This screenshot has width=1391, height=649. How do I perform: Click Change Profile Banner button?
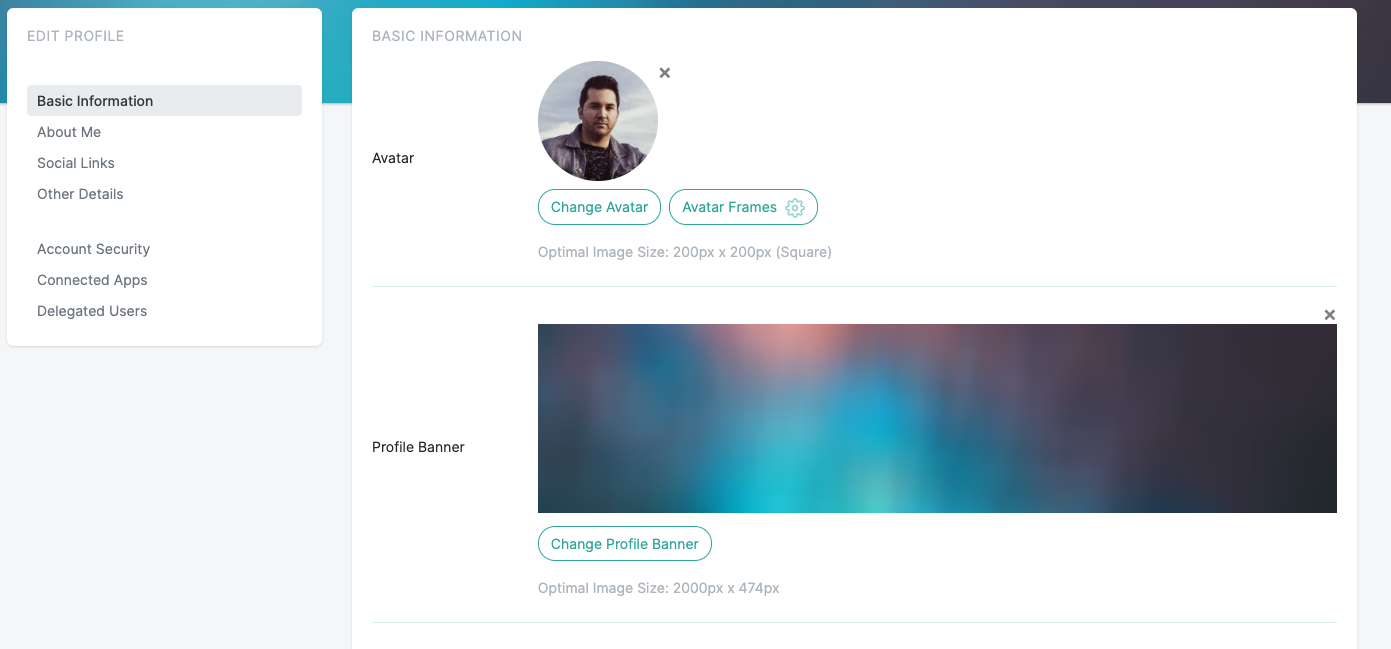[625, 544]
